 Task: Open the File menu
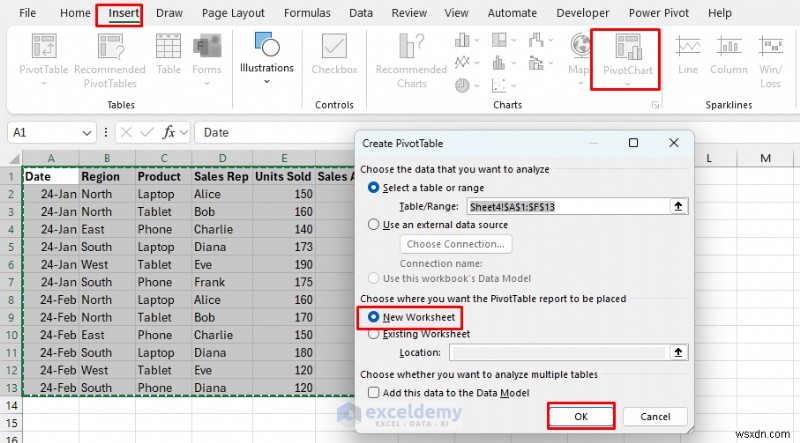click(x=27, y=13)
